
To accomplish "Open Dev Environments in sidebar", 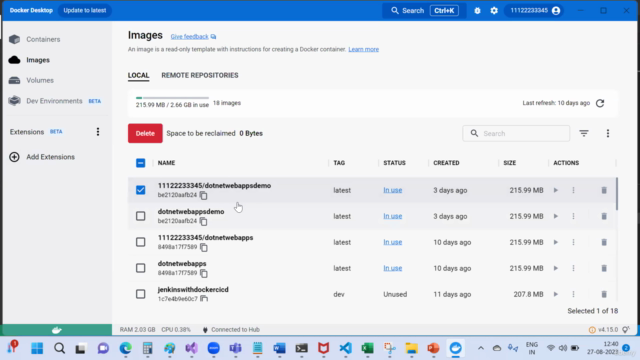I will coord(55,101).
